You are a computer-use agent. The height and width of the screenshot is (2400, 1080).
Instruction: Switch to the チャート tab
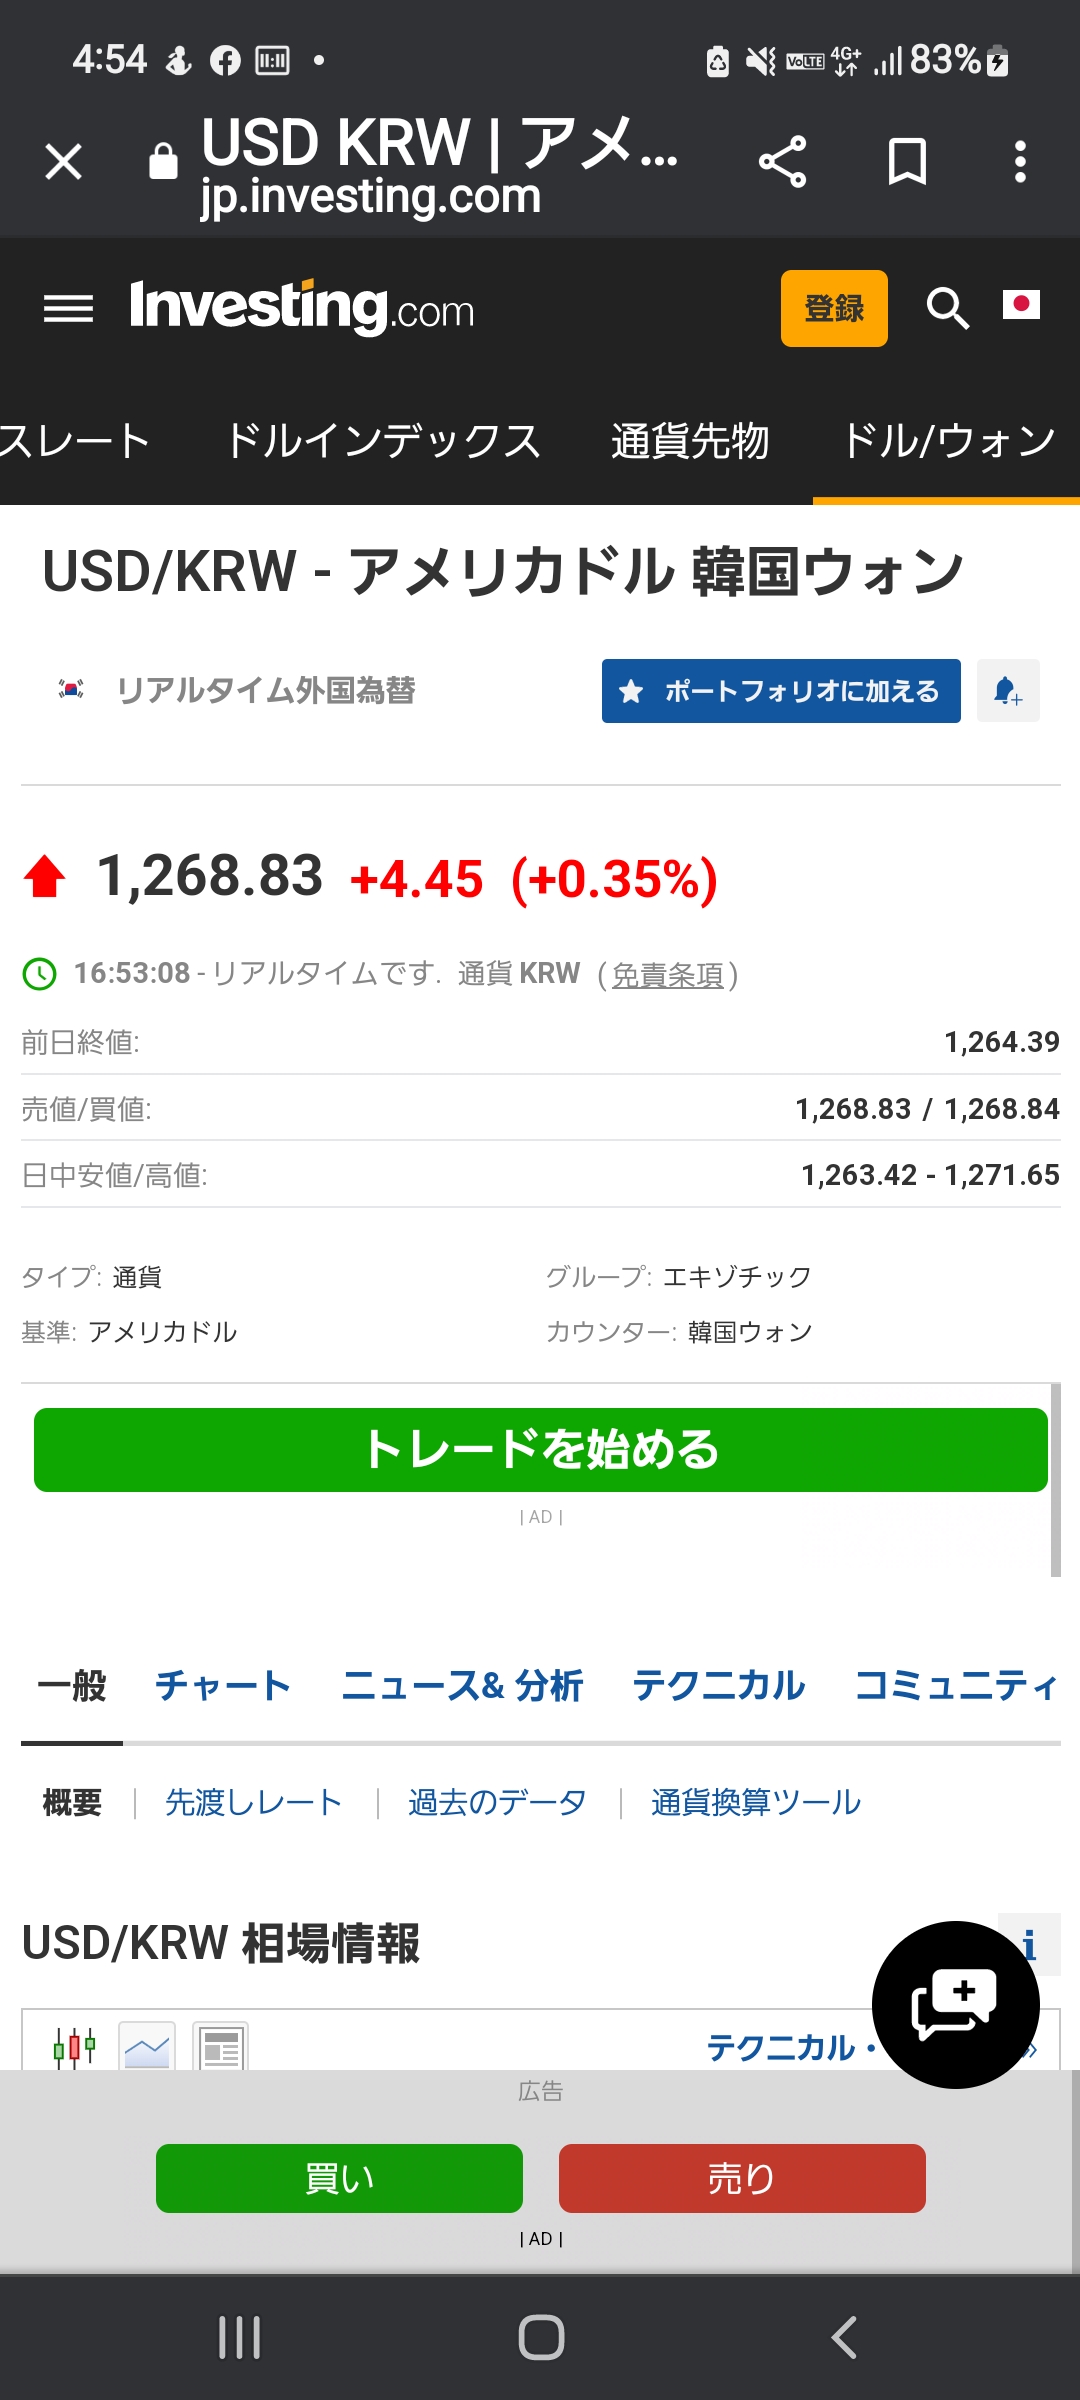222,1686
